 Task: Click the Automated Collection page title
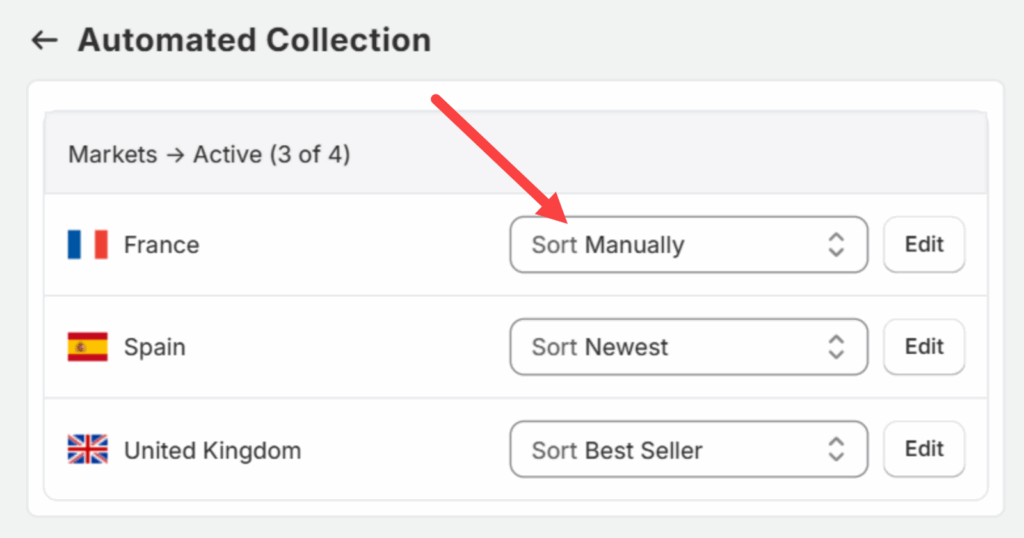[254, 40]
